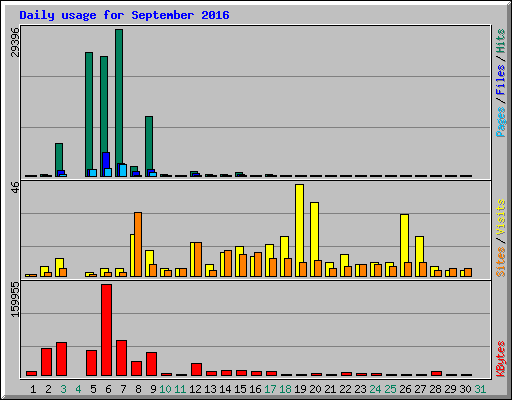Click the red KBytes bar for day 9
Screen dimensions: 512x400
coord(152,364)
